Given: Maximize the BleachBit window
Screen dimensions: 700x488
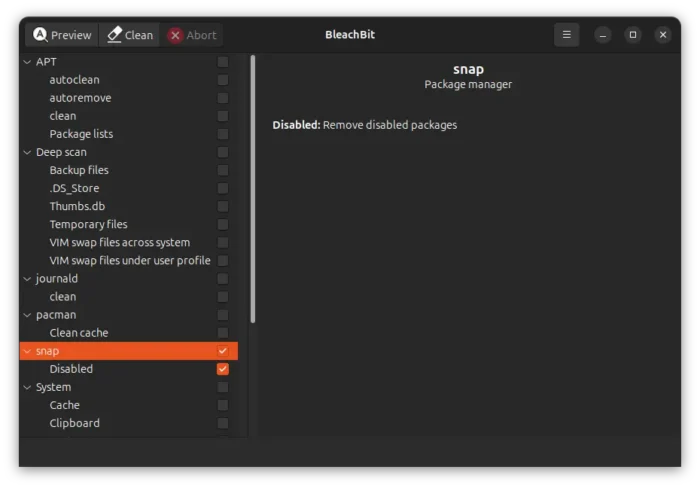Looking at the screenshot, I should point(633,35).
